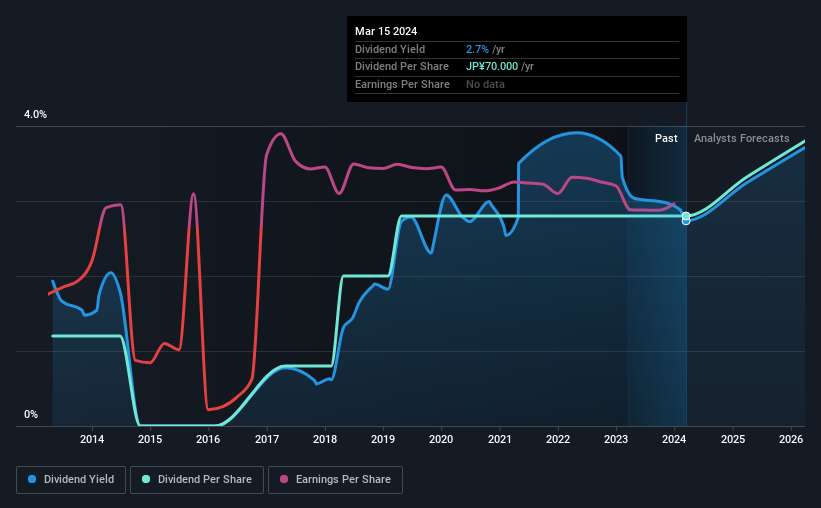Click the 0% y-axis label

click(x=31, y=414)
